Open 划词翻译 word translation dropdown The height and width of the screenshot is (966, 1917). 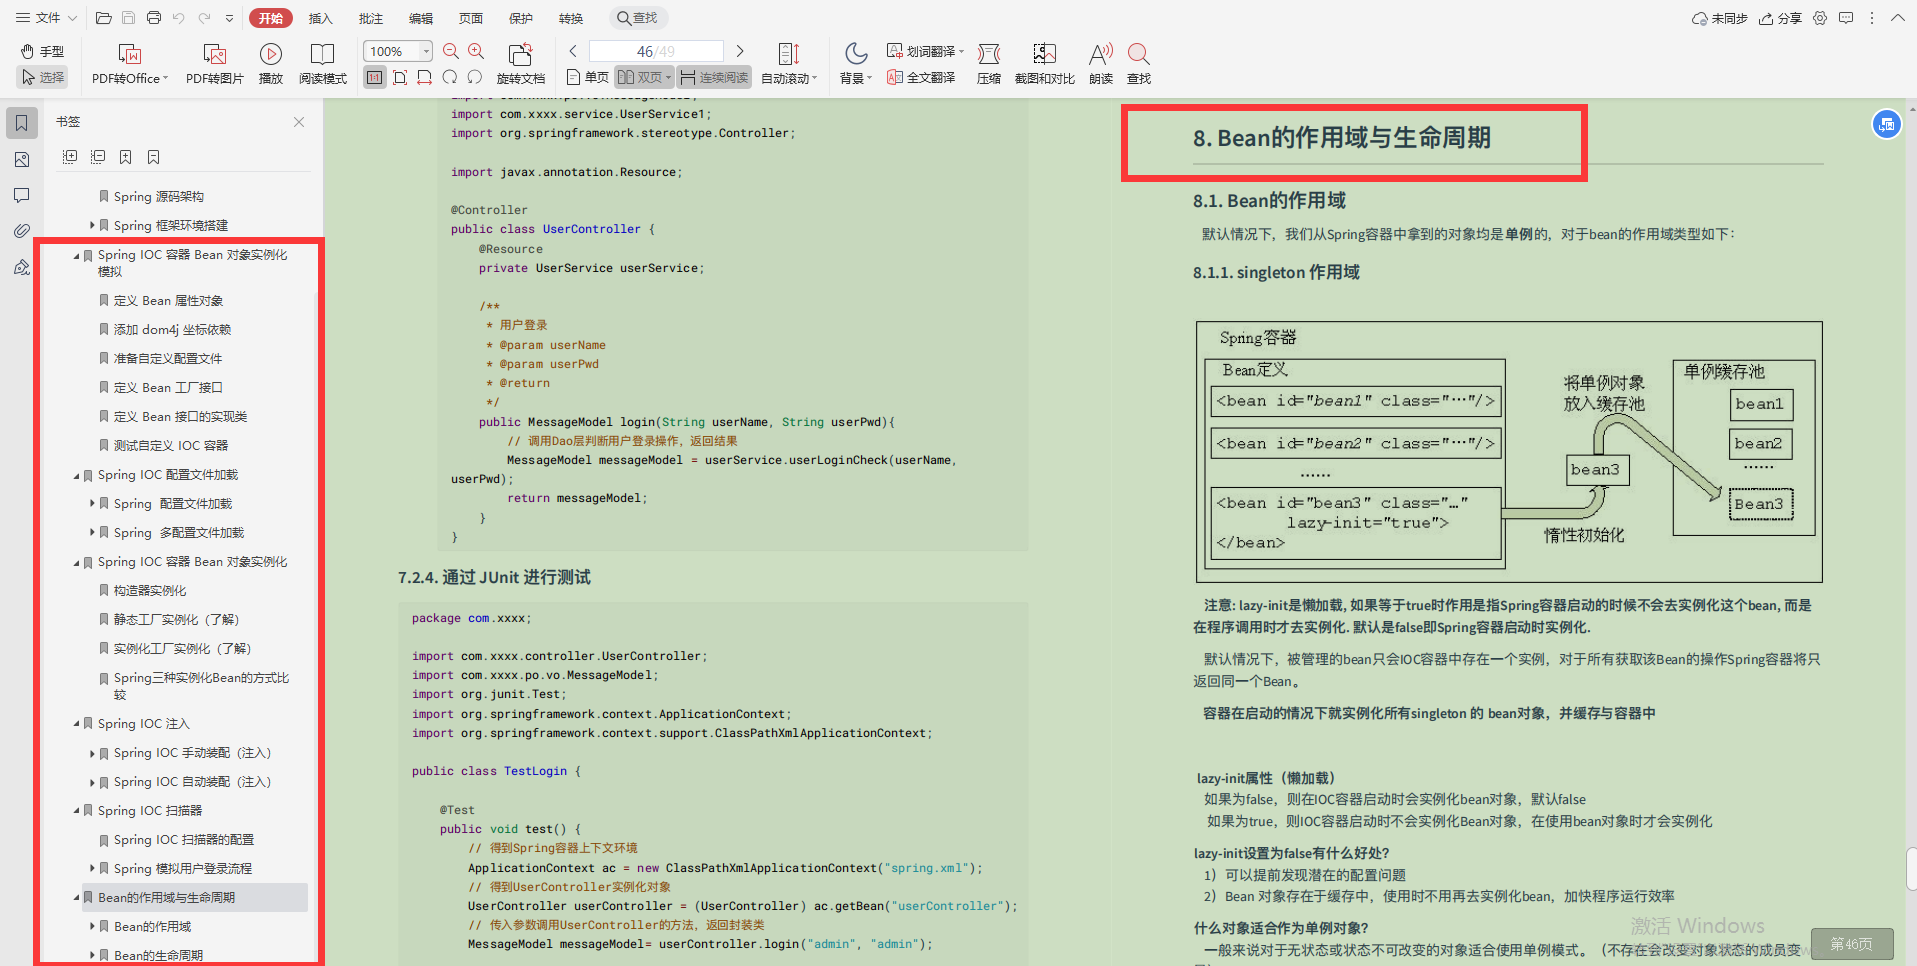(x=925, y=51)
